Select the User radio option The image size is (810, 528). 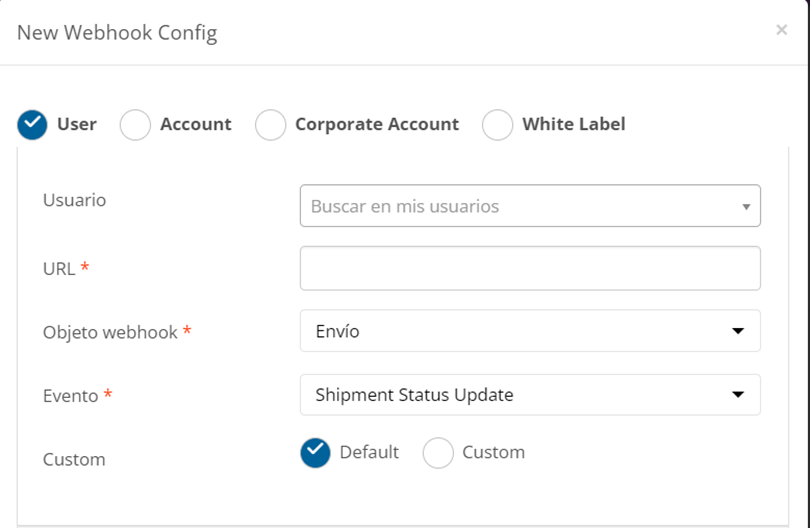coord(32,125)
